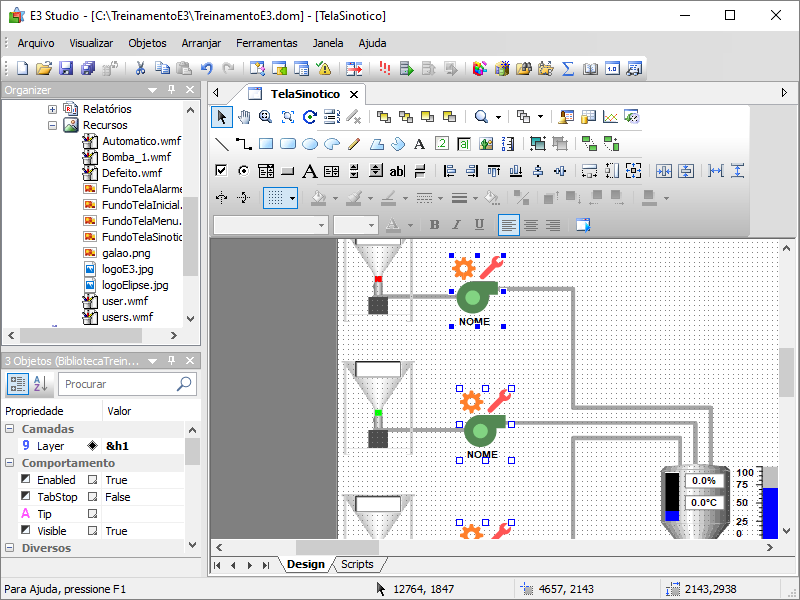
Task: Click the red wrench on the top pump
Action: (x=492, y=267)
